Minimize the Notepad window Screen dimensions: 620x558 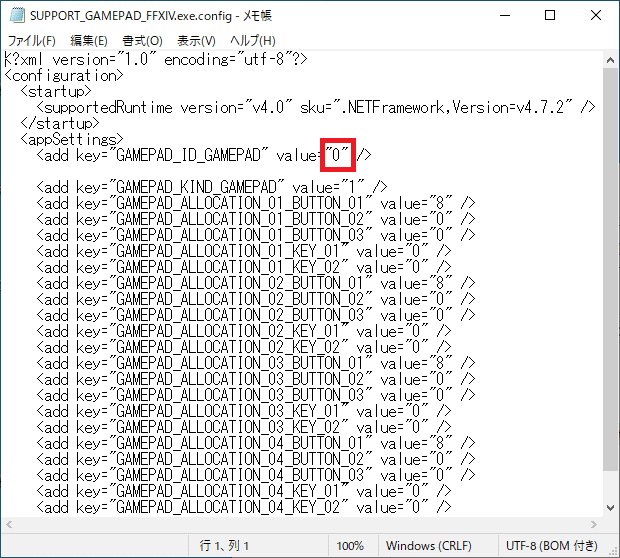click(x=505, y=15)
